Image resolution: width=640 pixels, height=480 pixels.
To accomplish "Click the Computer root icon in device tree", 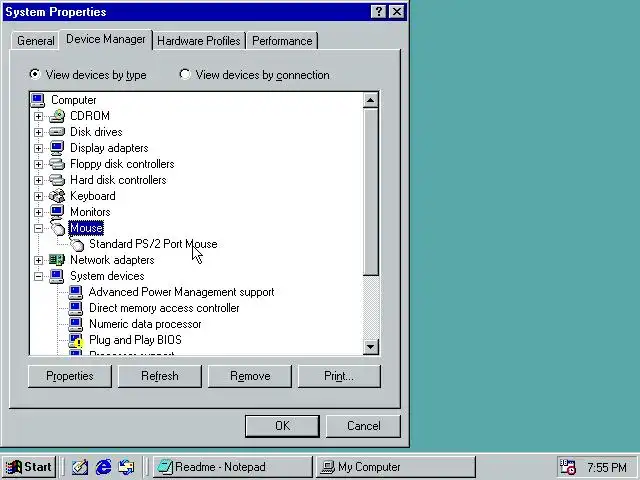I will (x=38, y=100).
